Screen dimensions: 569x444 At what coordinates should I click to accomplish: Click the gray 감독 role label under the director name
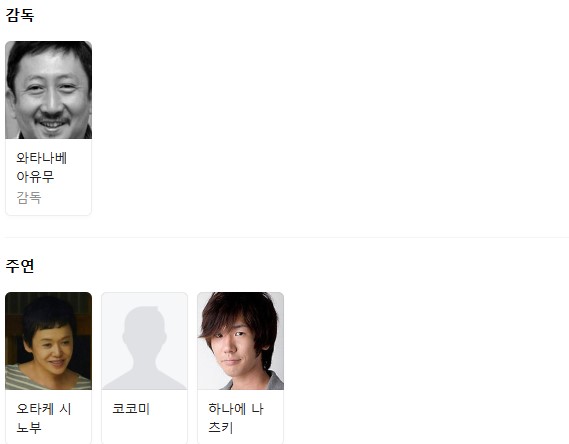(x=29, y=198)
